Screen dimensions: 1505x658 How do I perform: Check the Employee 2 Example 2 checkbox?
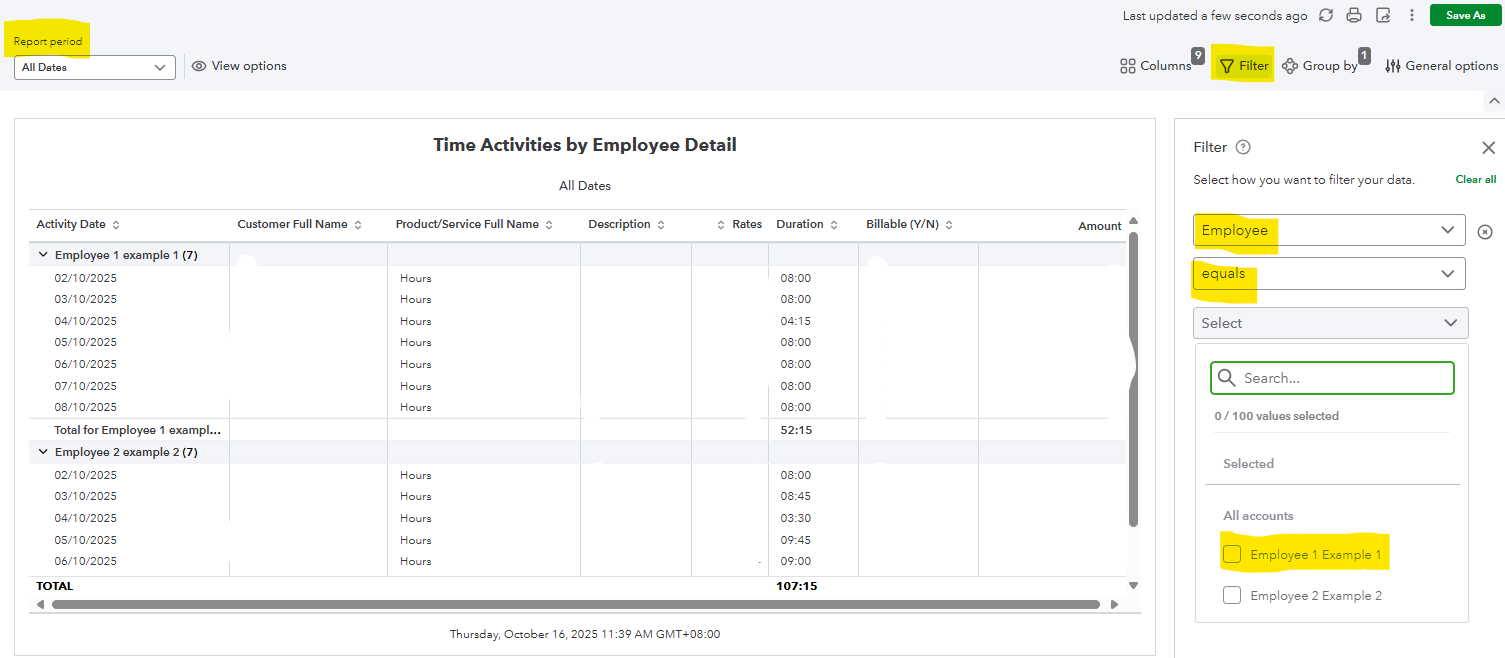1232,595
